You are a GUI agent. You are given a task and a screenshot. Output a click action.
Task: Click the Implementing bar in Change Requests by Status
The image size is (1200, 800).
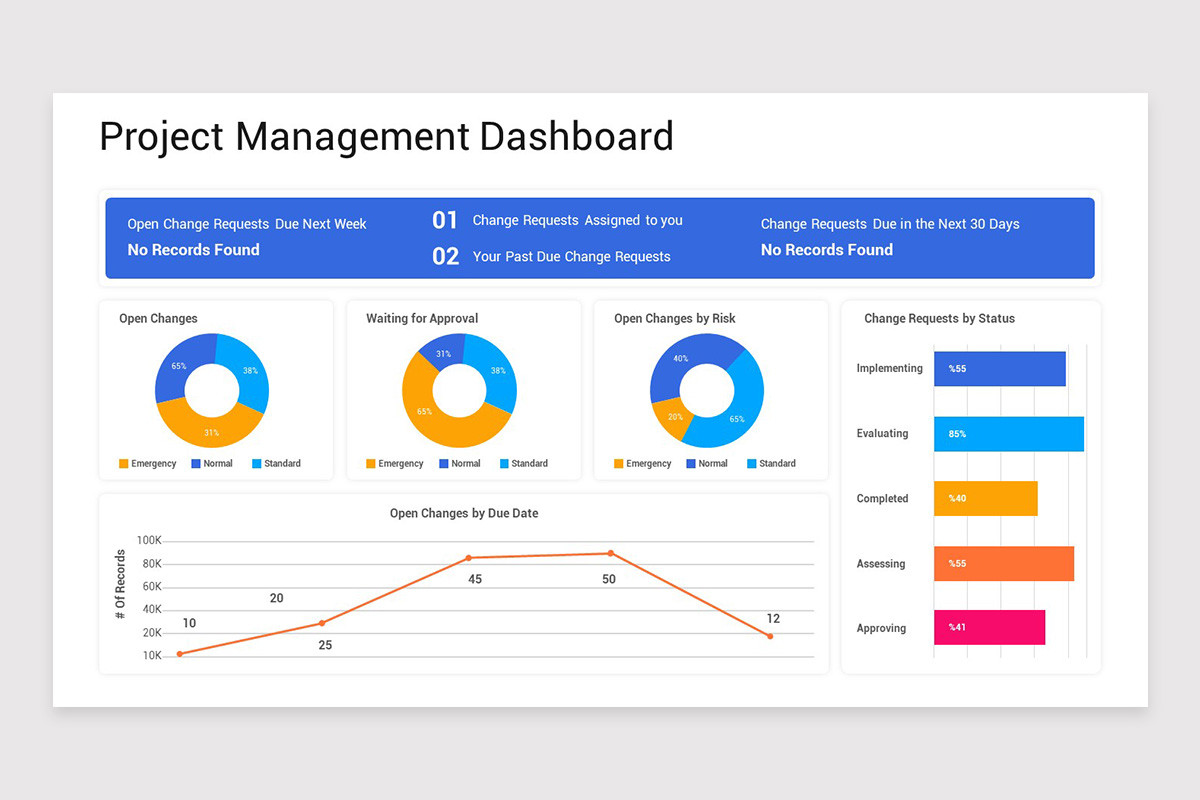[998, 368]
